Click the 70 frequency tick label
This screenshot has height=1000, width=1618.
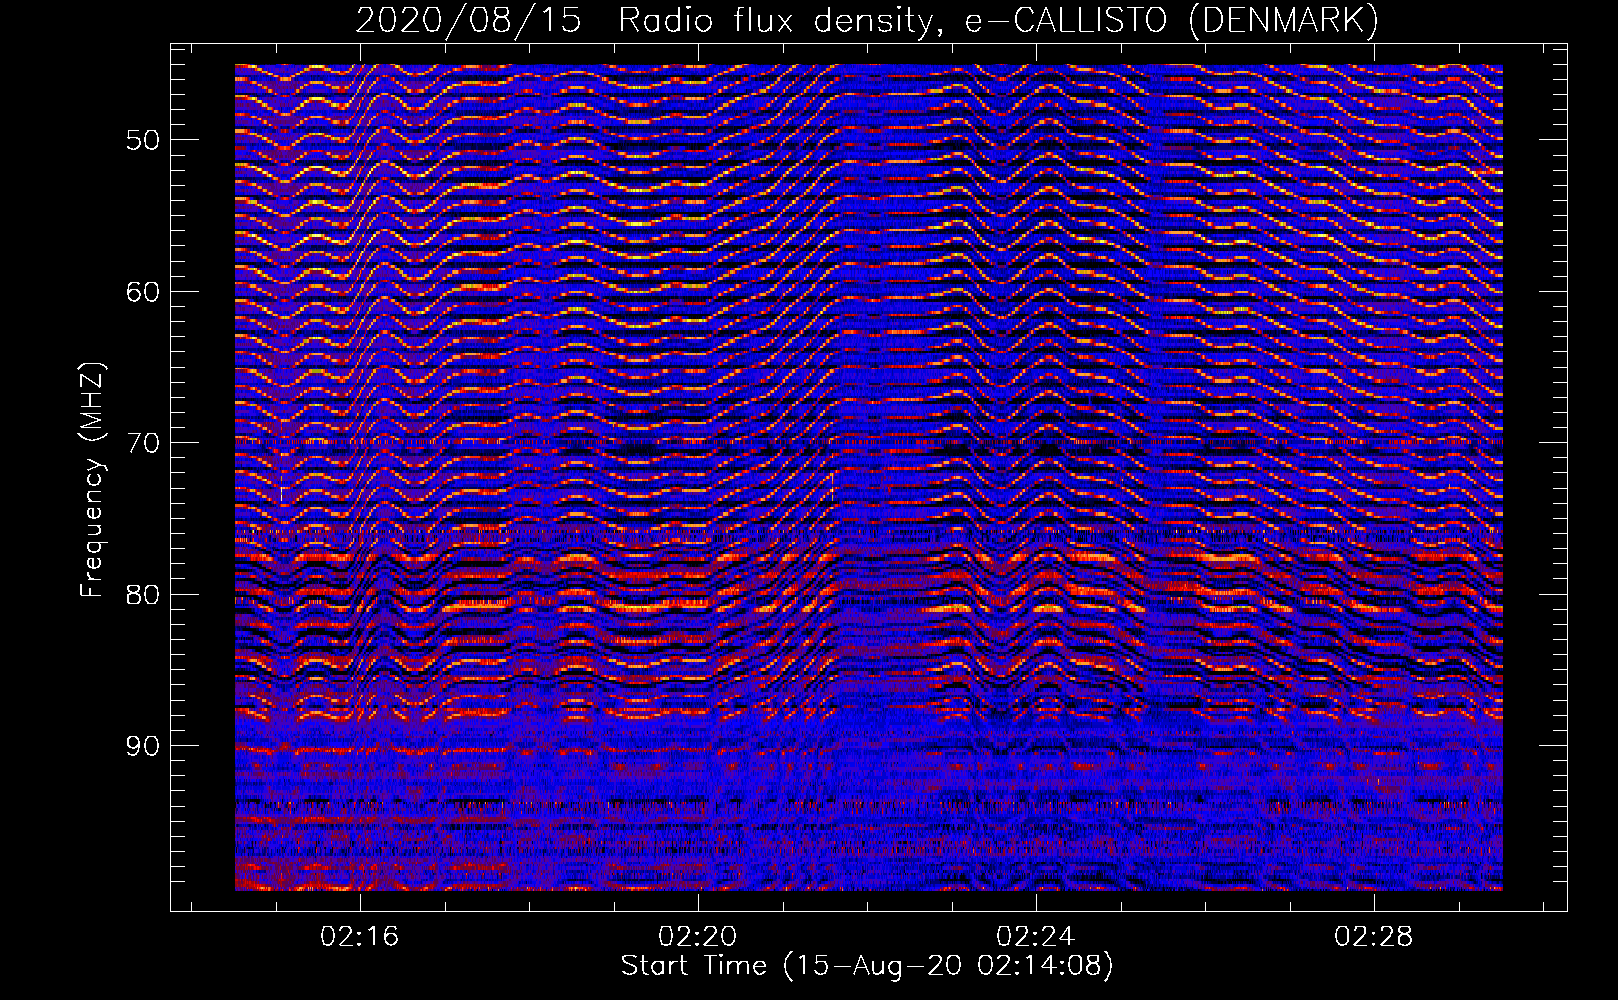[142, 443]
